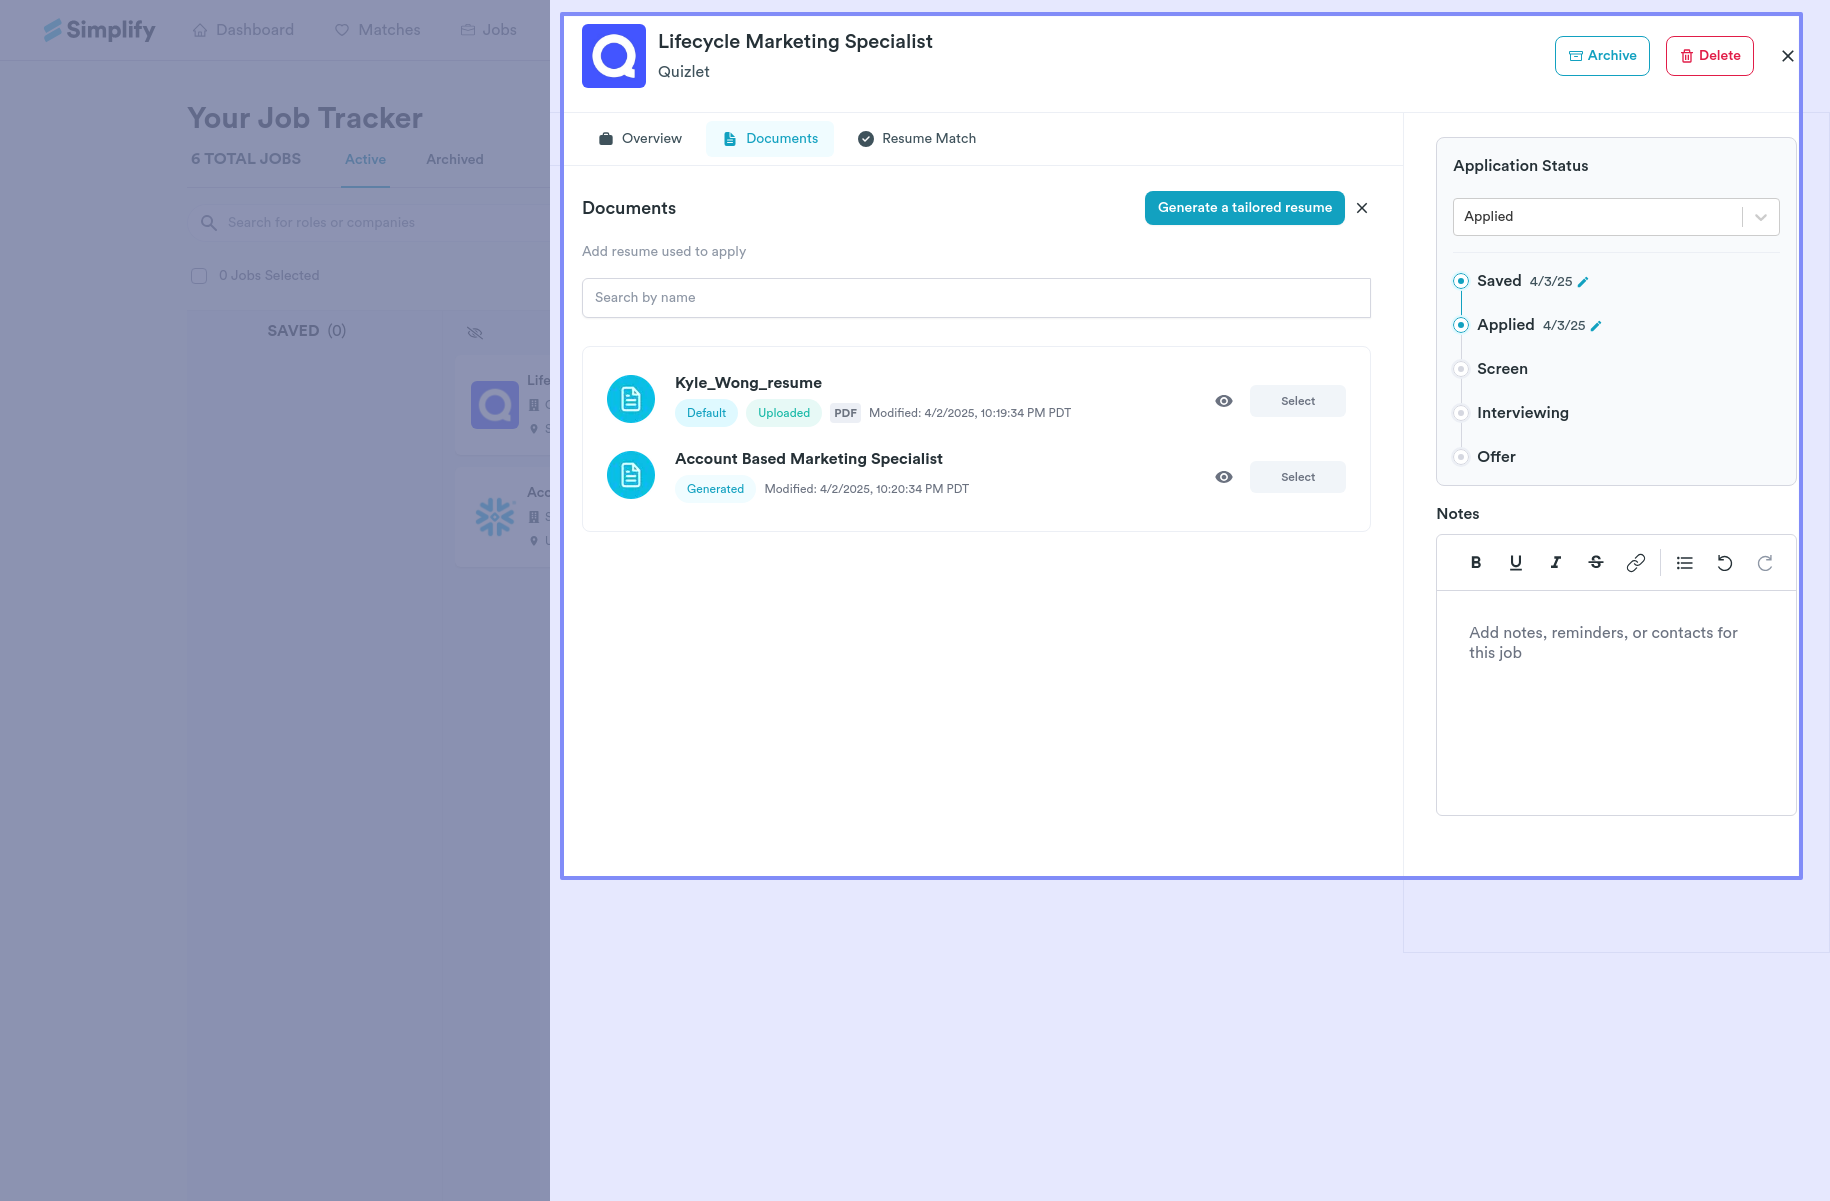Open the Application Status dropdown
1830x1201 pixels.
pyautogui.click(x=1615, y=217)
